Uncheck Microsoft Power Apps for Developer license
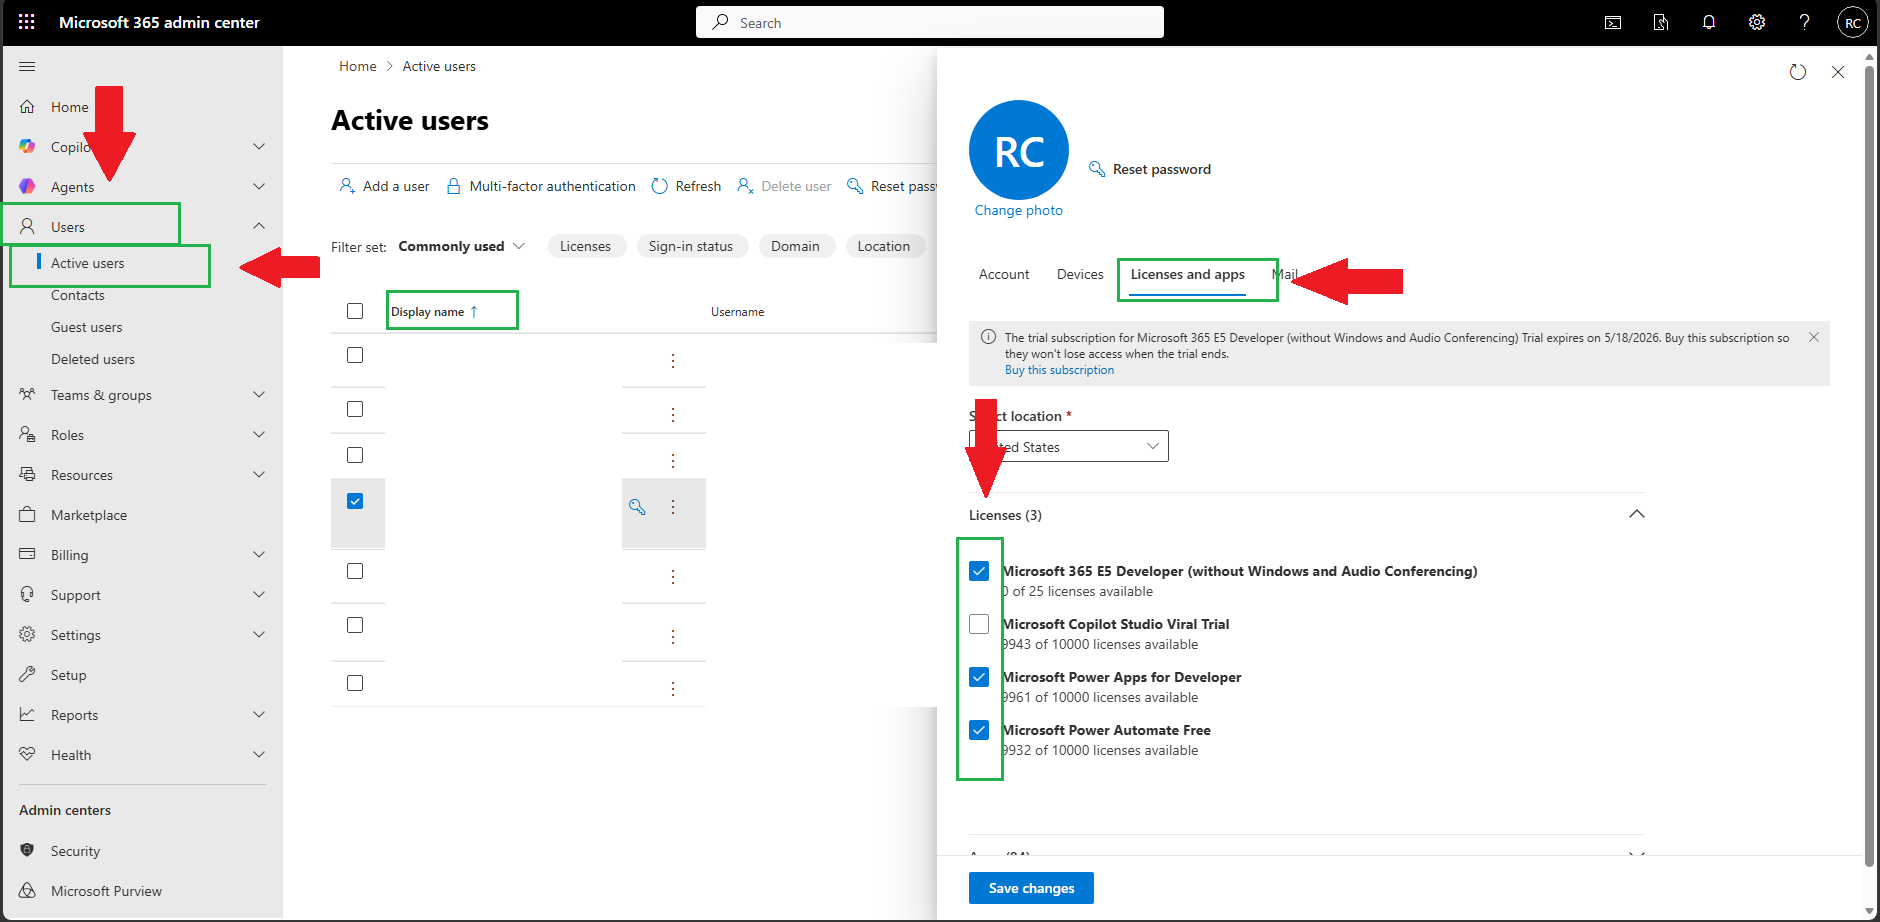The height and width of the screenshot is (922, 1880). pyautogui.click(x=979, y=677)
